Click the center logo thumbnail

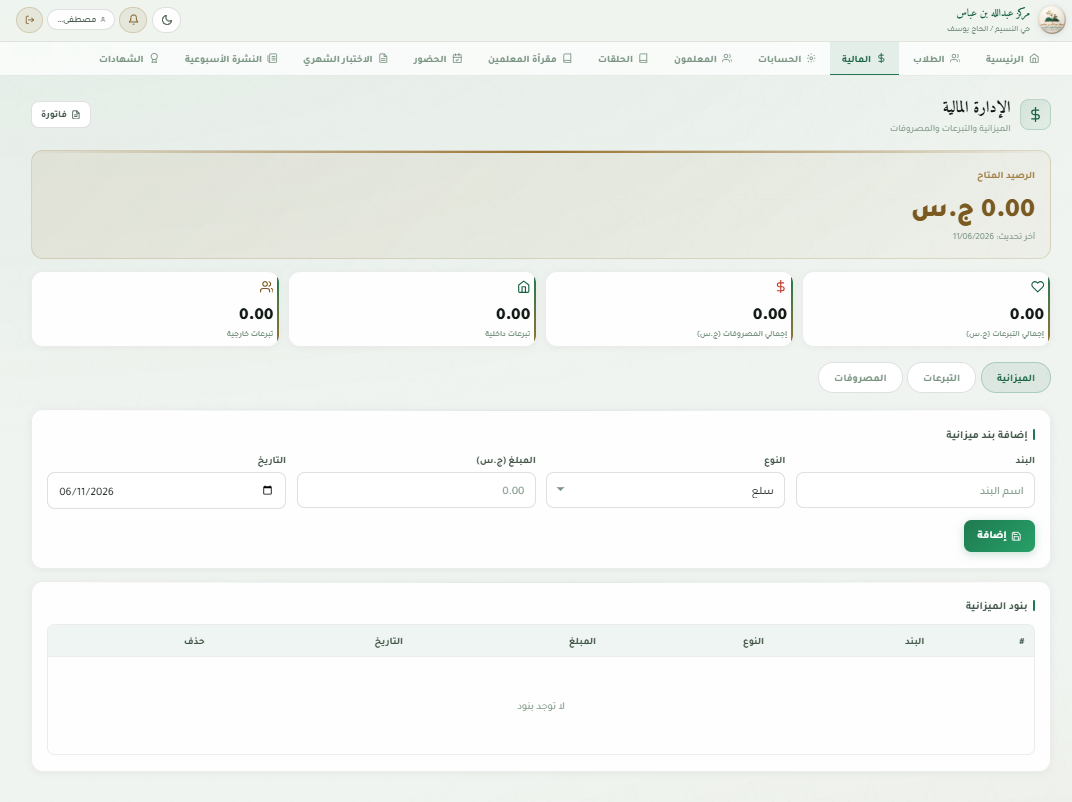(1051, 20)
